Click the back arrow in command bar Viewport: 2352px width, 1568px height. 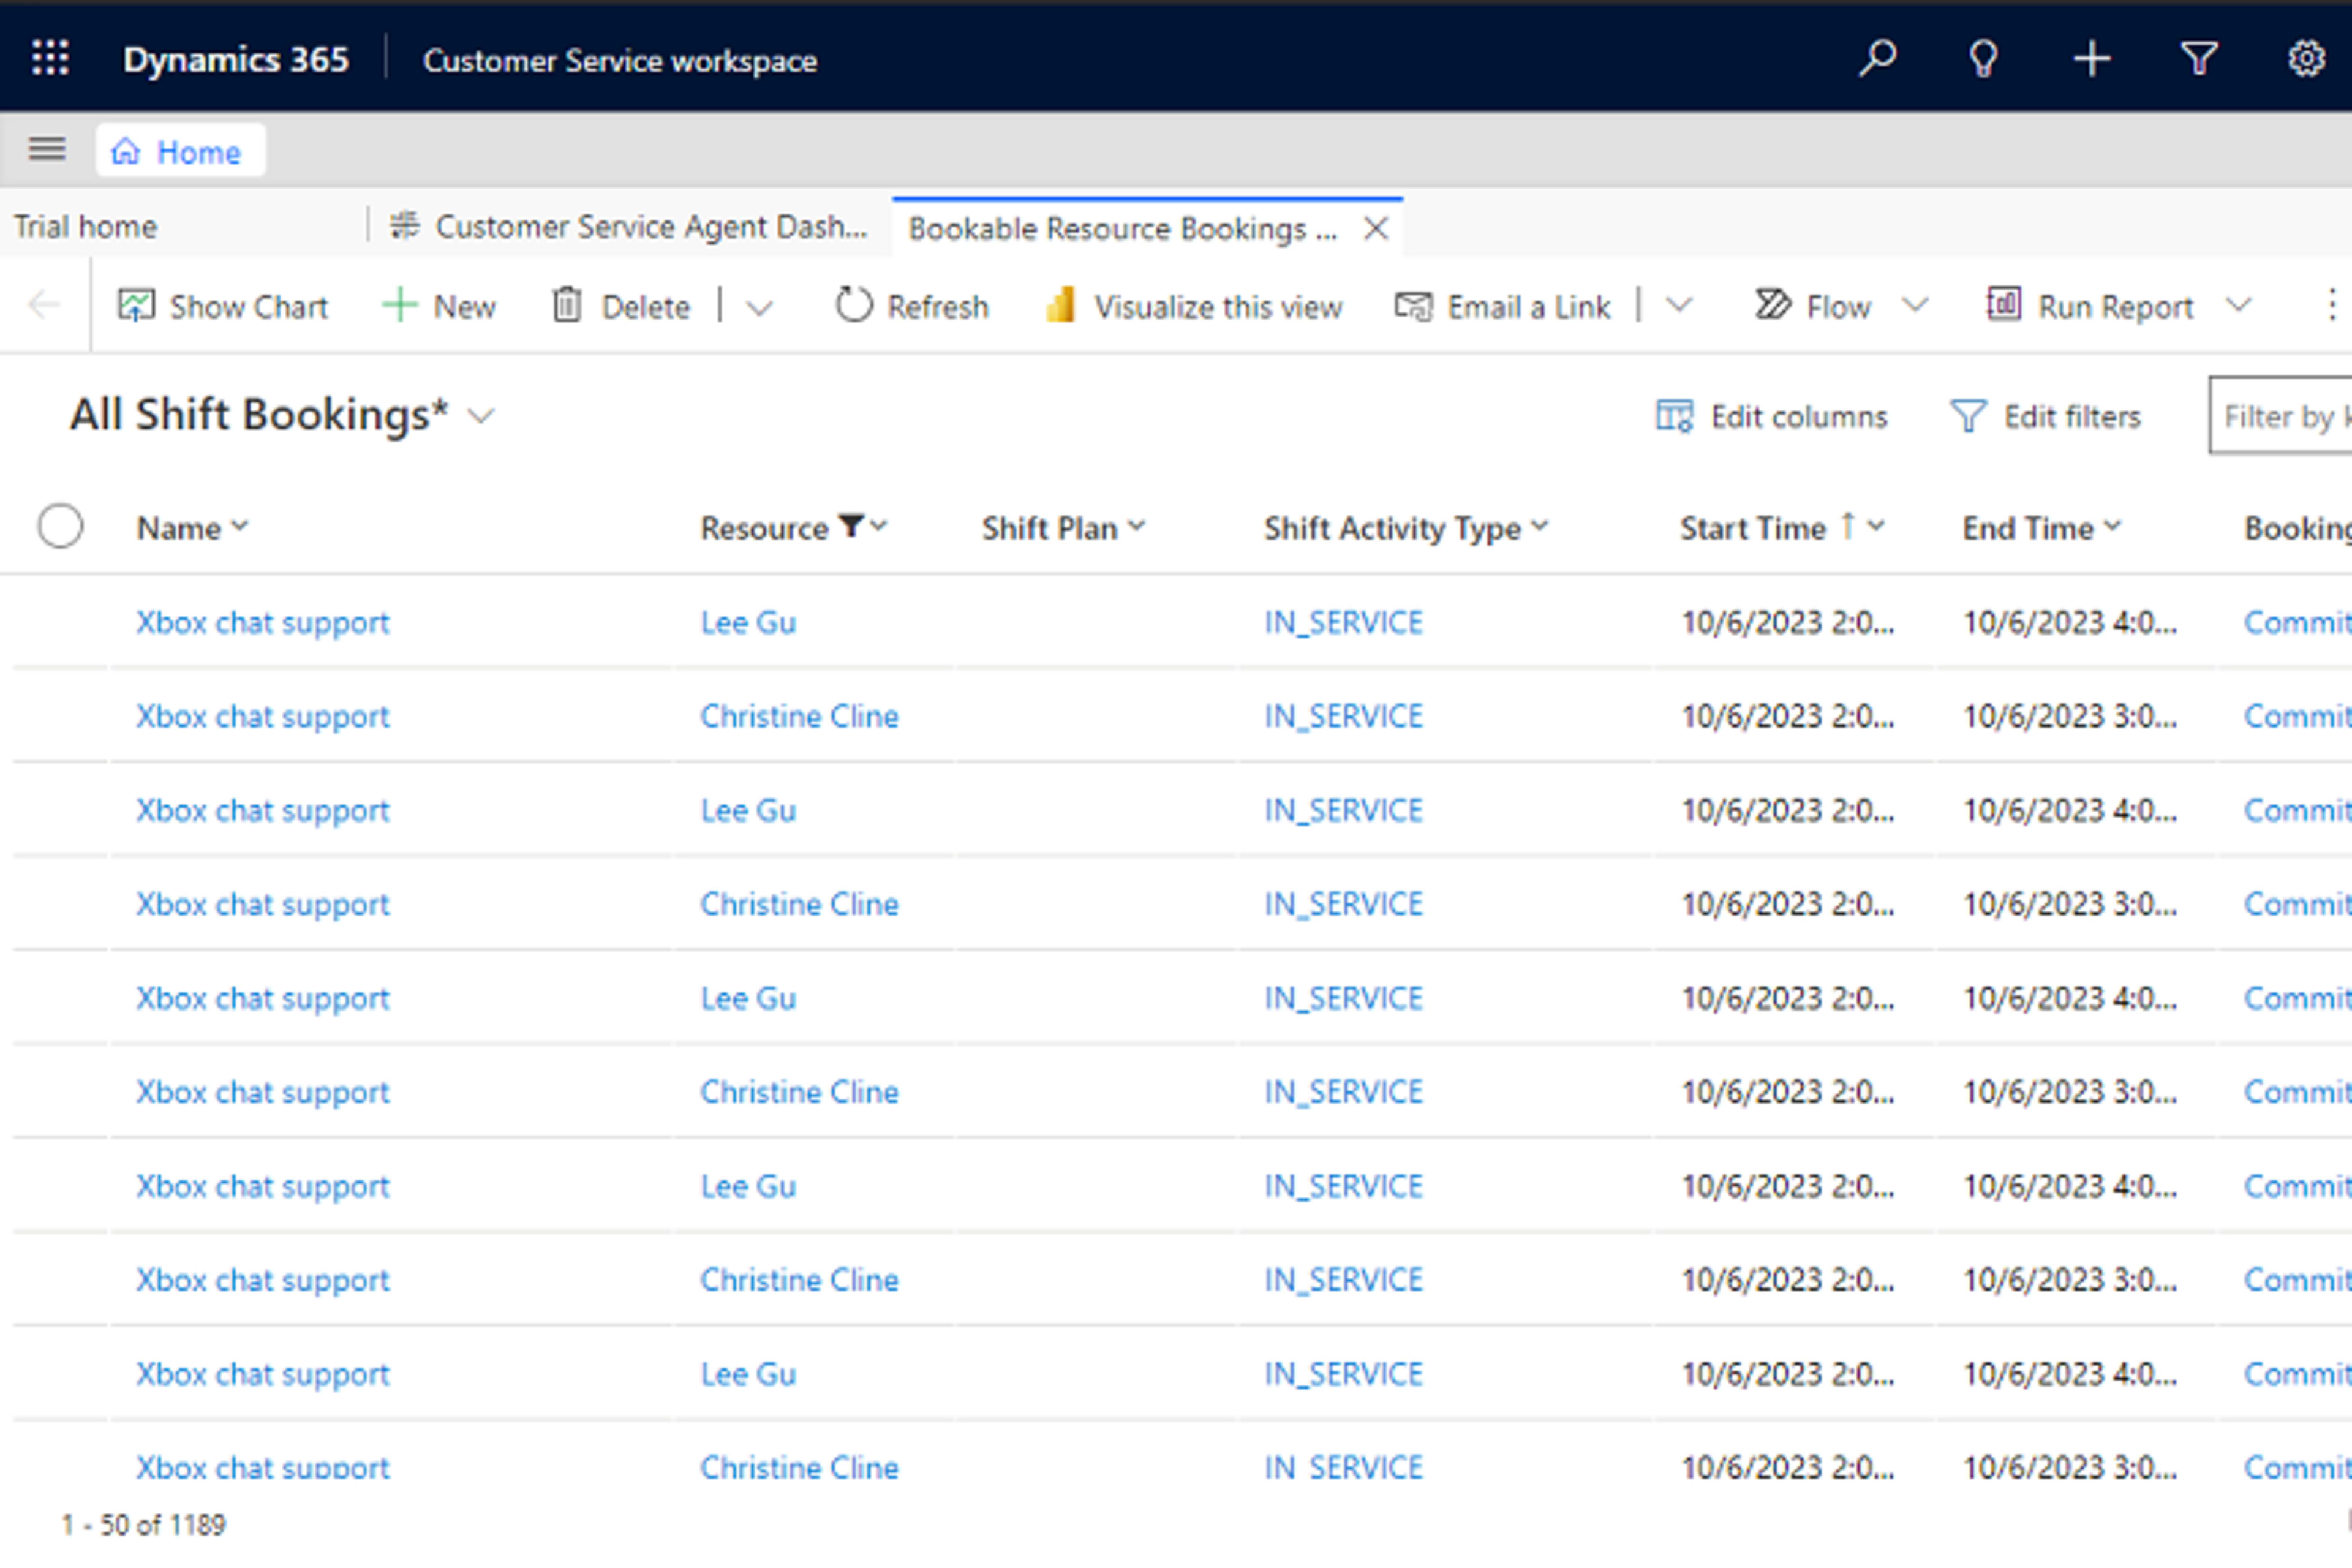[44, 305]
